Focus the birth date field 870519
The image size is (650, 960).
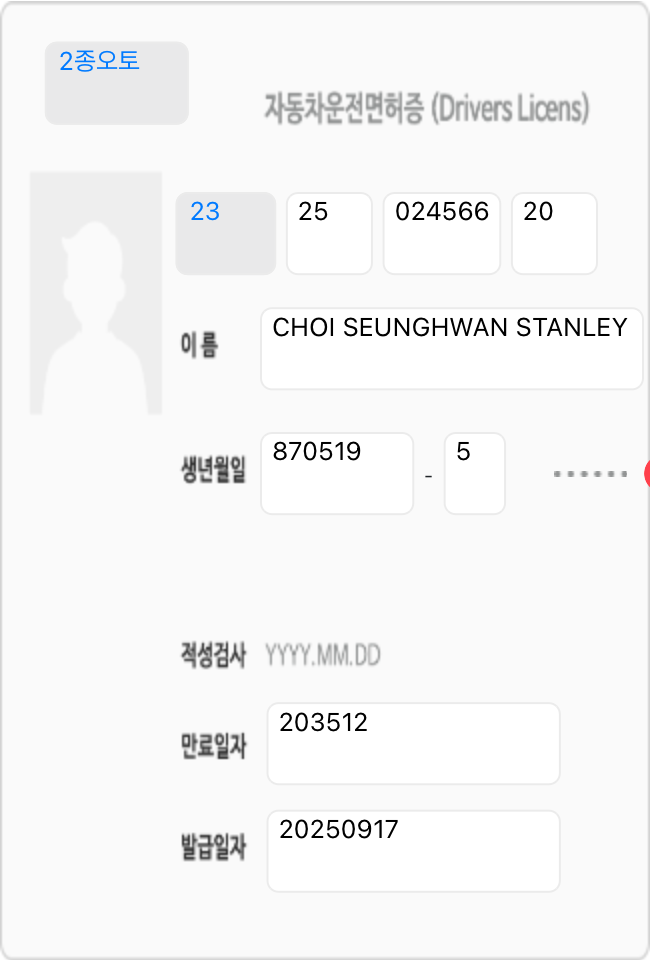336,473
